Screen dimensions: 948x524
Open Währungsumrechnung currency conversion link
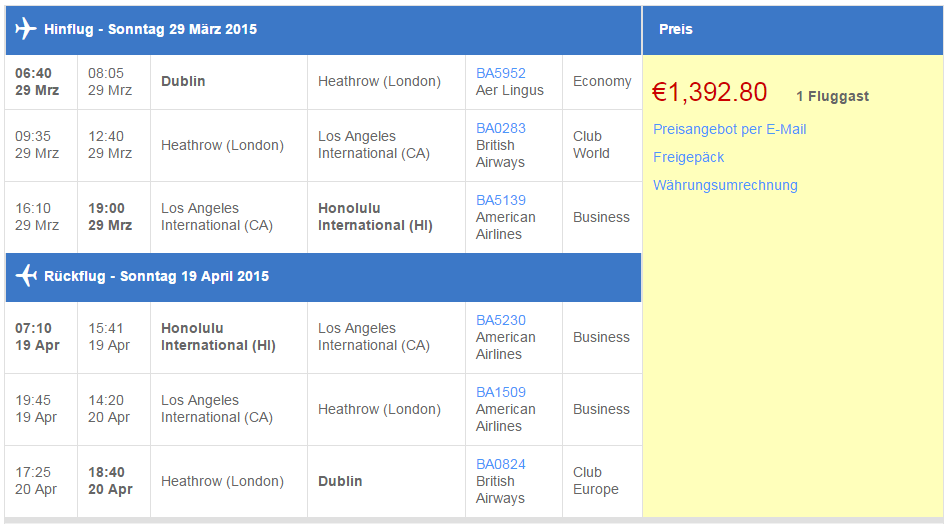tap(725, 185)
